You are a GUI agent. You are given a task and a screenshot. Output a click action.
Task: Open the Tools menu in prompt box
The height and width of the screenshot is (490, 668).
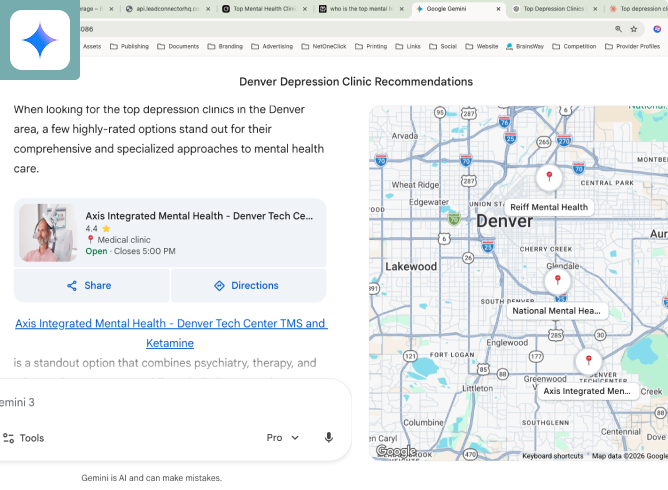pyautogui.click(x=23, y=438)
